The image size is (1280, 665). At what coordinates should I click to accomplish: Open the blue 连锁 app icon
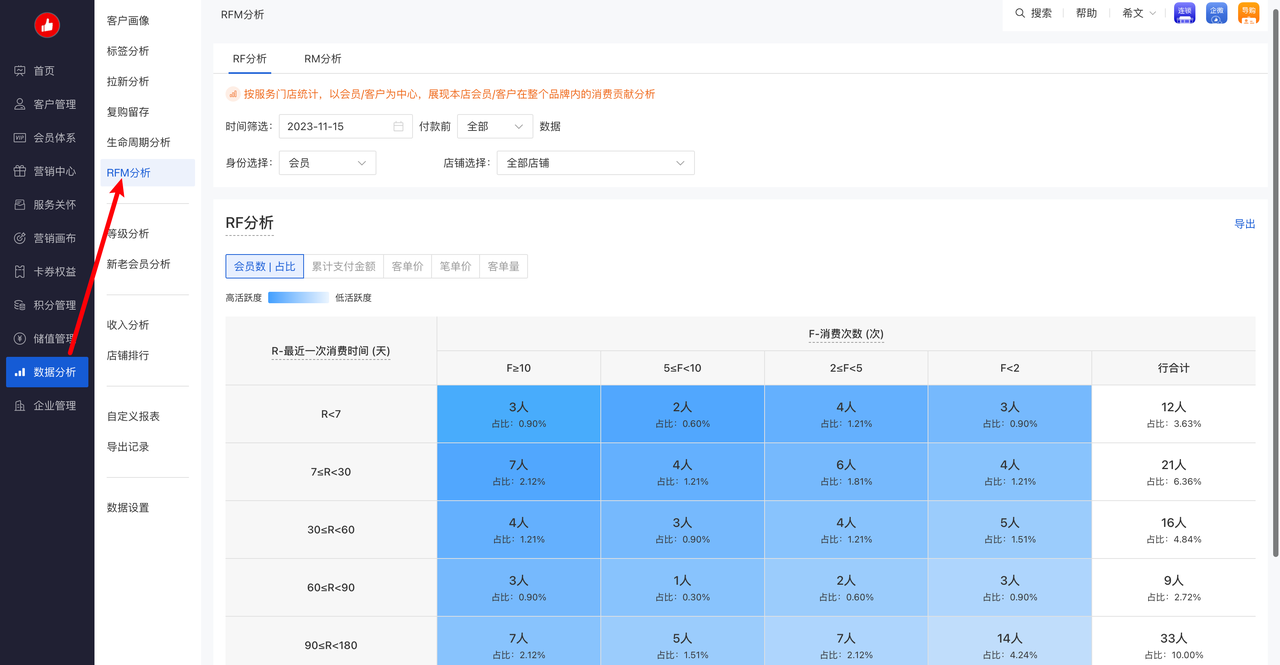(x=1184, y=13)
